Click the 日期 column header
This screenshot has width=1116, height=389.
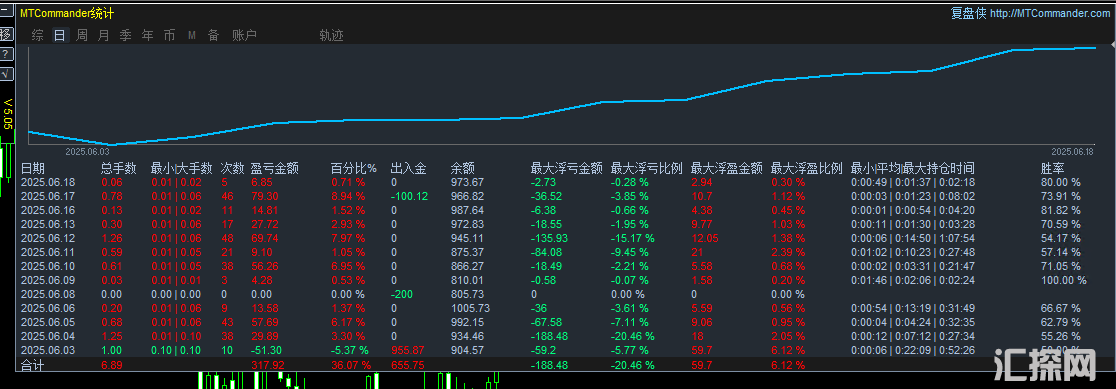pos(33,169)
